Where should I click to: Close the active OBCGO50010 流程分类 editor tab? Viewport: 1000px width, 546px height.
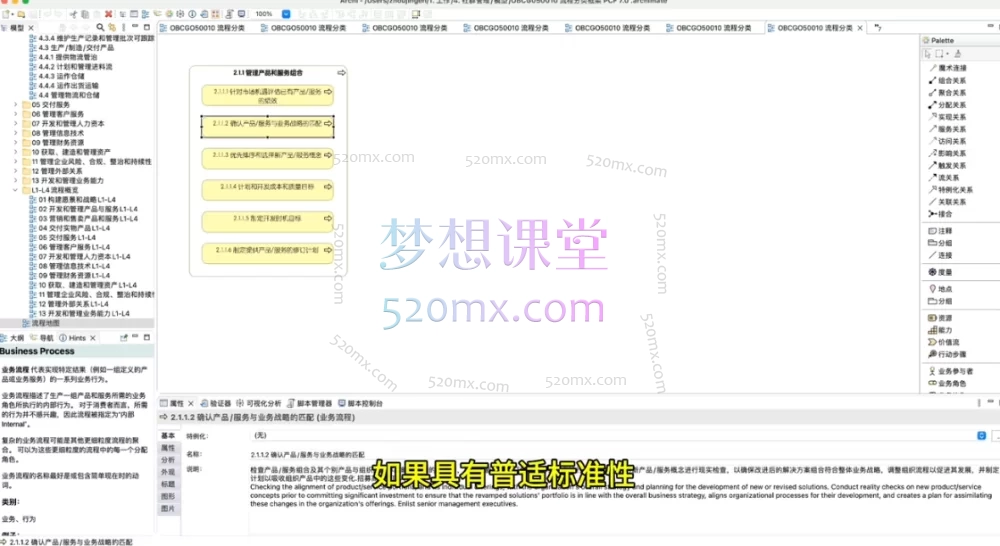pyautogui.click(x=860, y=28)
